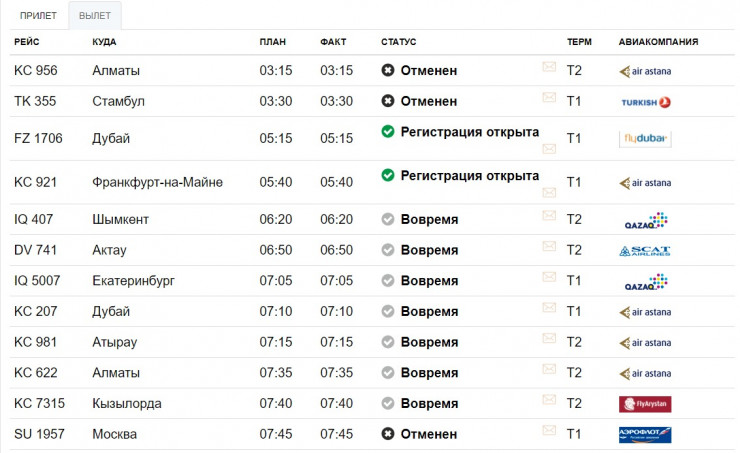The image size is (740, 453).
Task: Switch to the ПРИЛЕТ arrivals tab
Action: click(38, 15)
